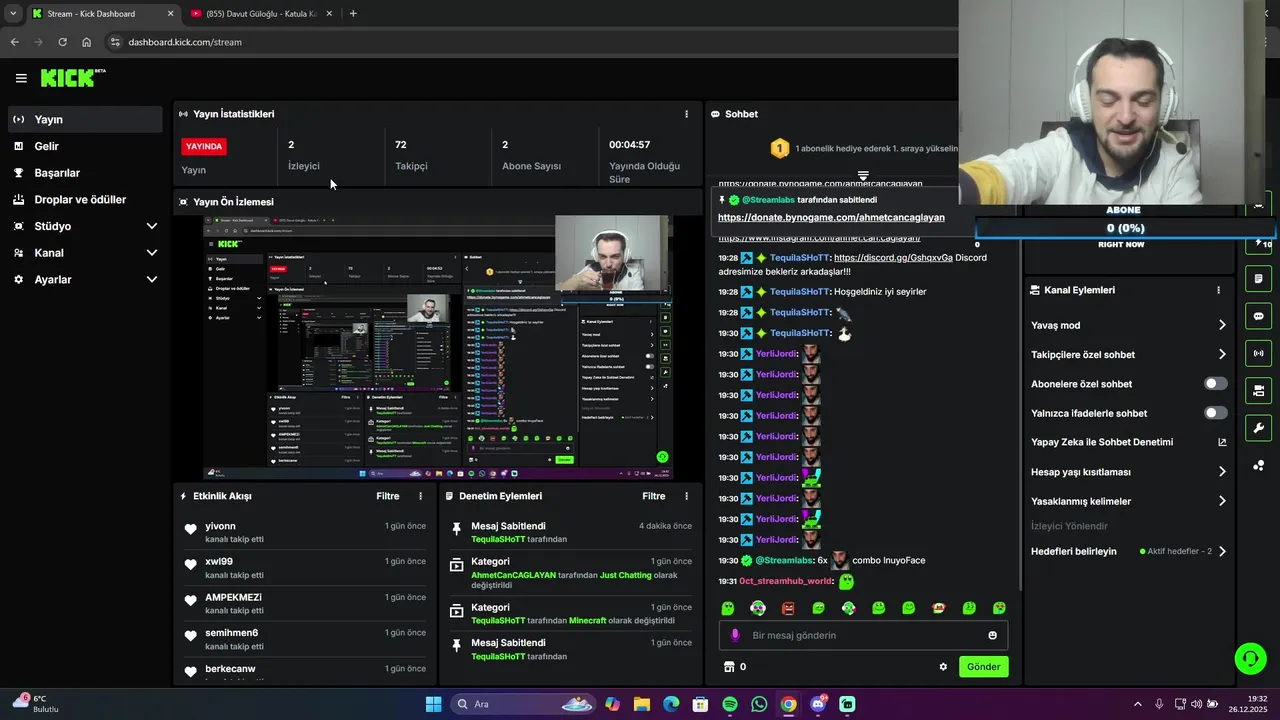The image size is (1280, 720).
Task: Open options menu of Kanal Eylemleri panel
Action: coord(1218,290)
